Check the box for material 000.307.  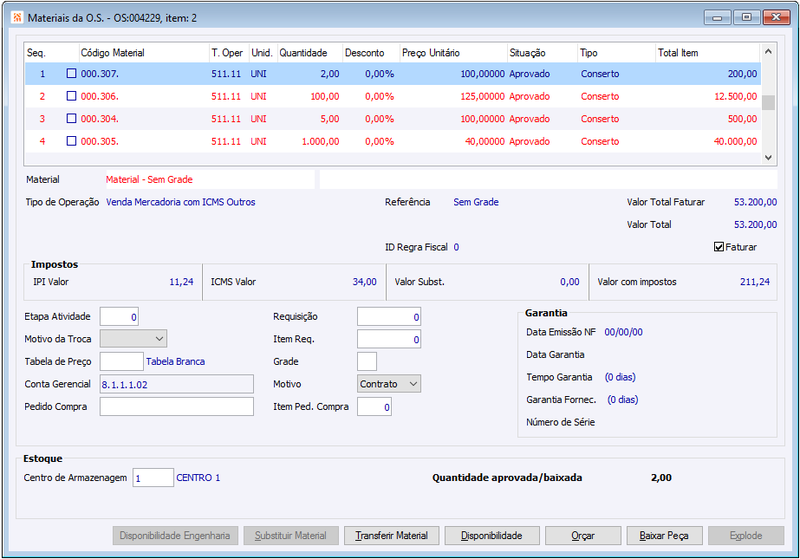coord(71,74)
